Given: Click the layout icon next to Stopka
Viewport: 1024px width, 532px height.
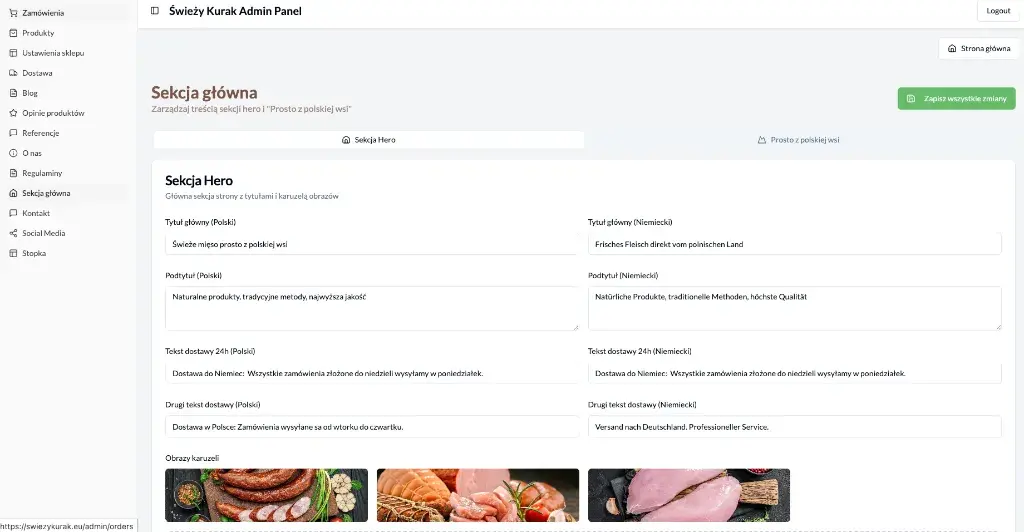Looking at the screenshot, I should point(13,253).
